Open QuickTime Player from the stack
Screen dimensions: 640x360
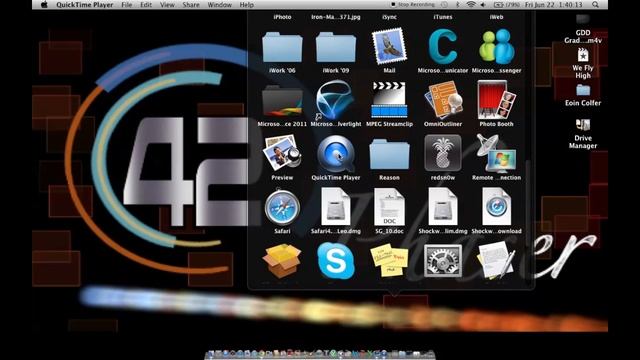tap(336, 154)
